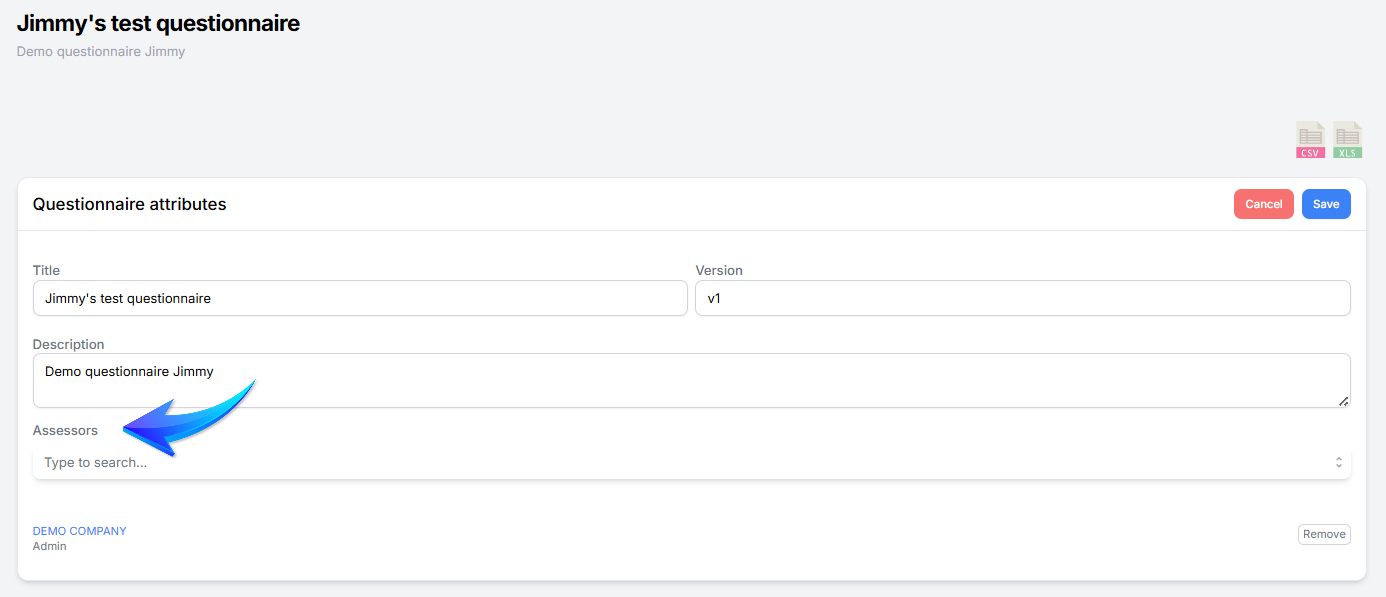1386x597 pixels.
Task: Cancel editing questionnaire attributes
Action: (x=1263, y=204)
